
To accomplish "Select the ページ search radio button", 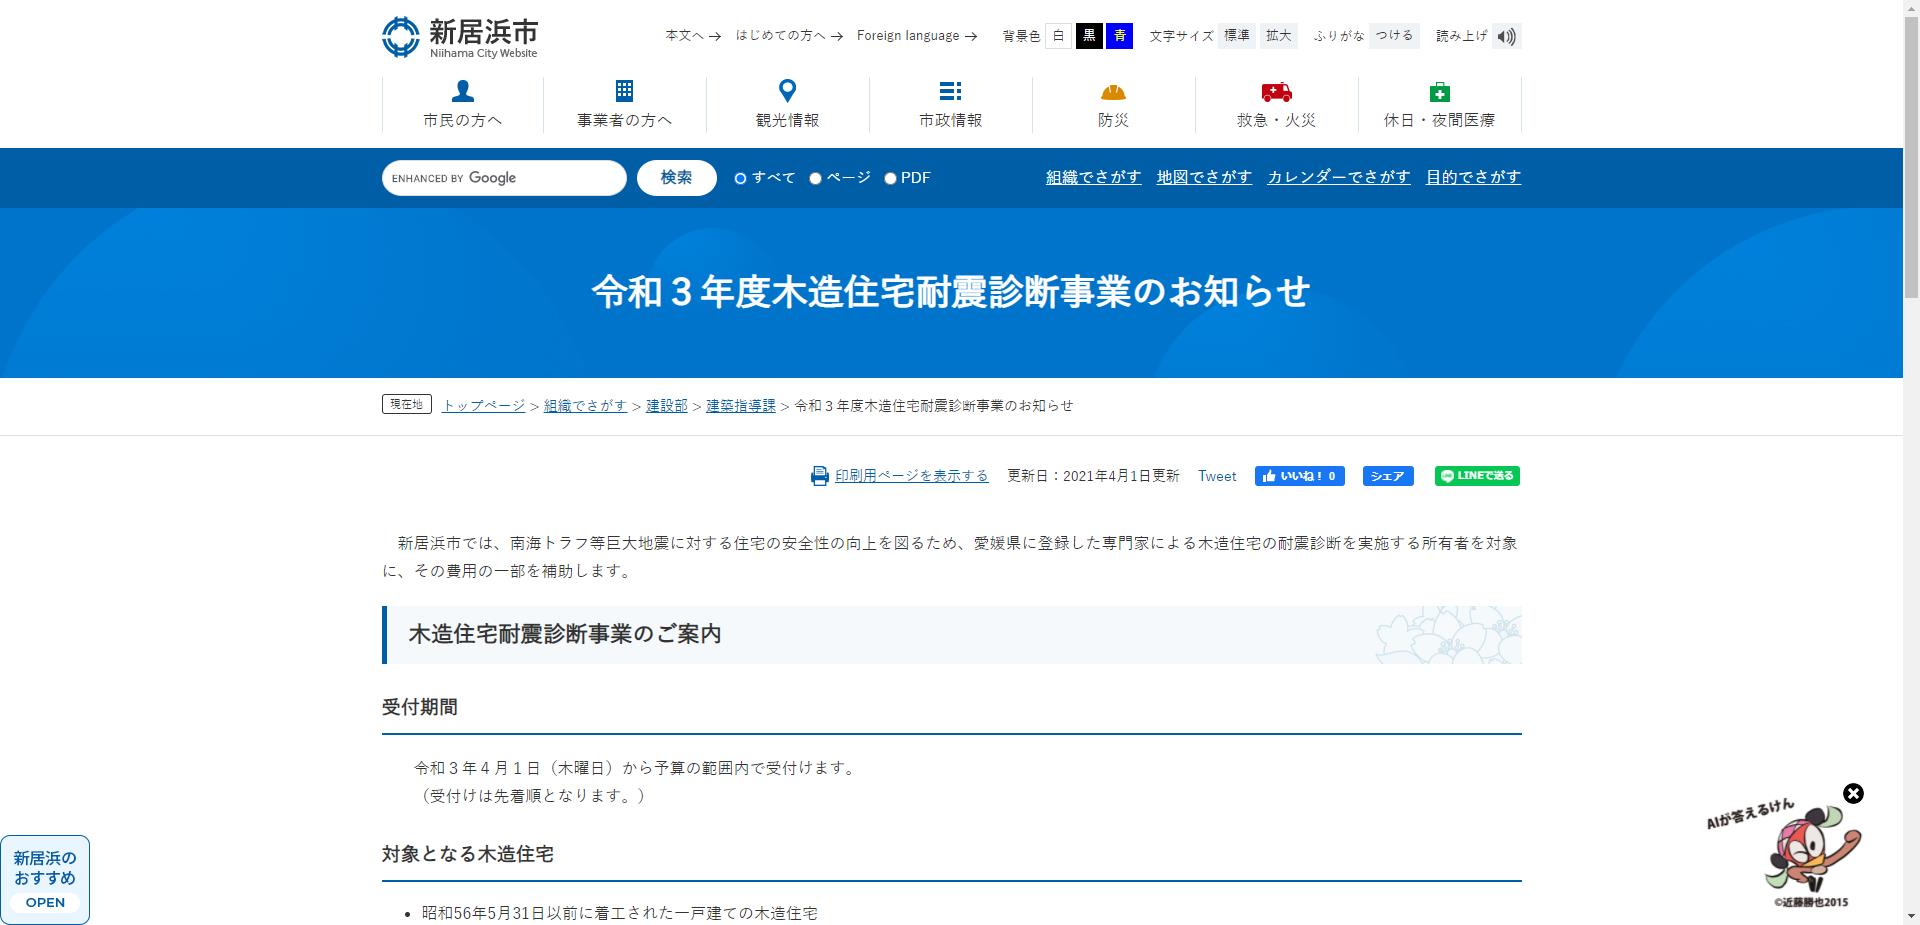I will [x=816, y=177].
